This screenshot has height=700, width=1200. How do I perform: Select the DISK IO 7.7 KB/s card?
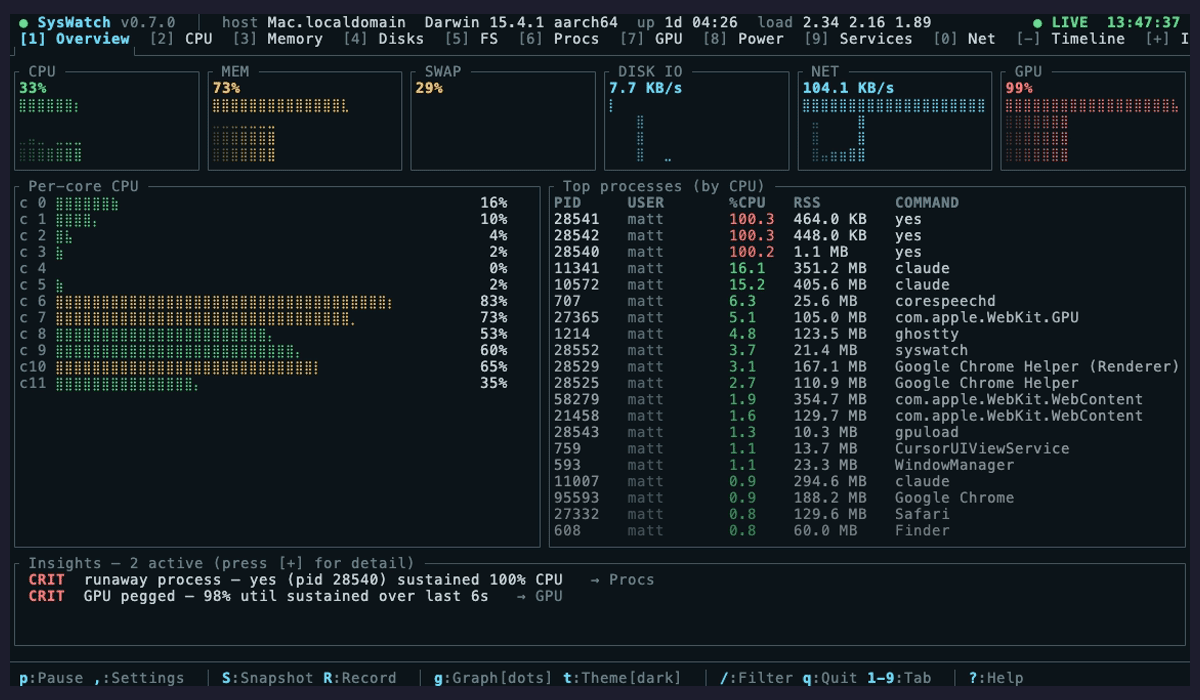696,120
